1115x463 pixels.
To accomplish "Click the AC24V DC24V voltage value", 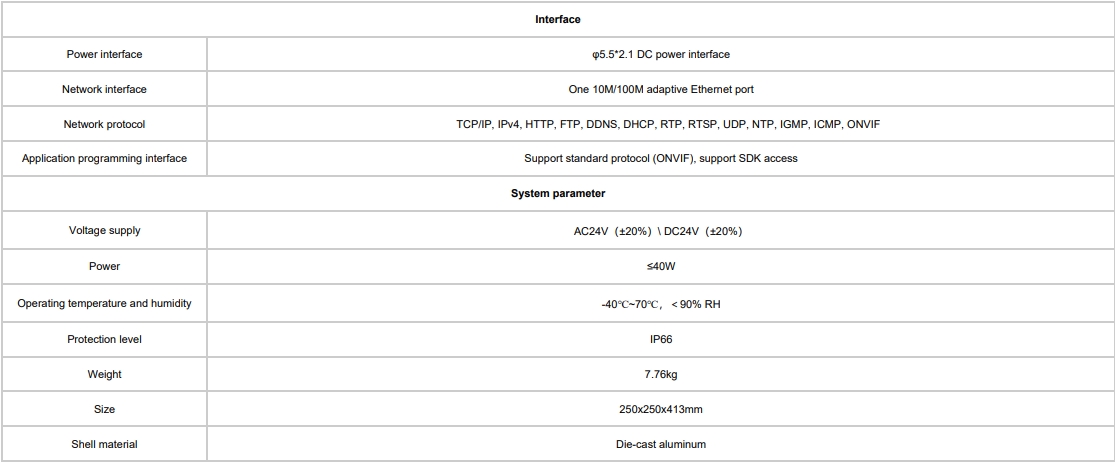I will (657, 231).
